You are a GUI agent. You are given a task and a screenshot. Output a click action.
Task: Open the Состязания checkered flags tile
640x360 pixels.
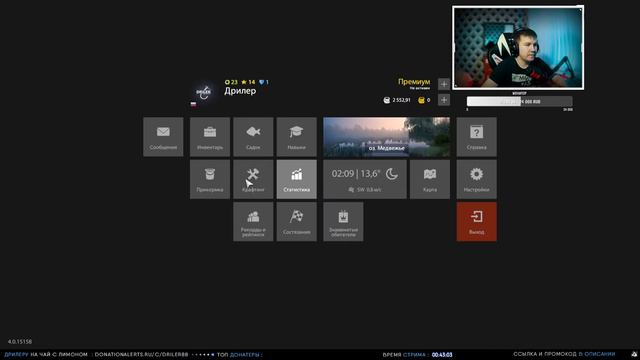296,222
